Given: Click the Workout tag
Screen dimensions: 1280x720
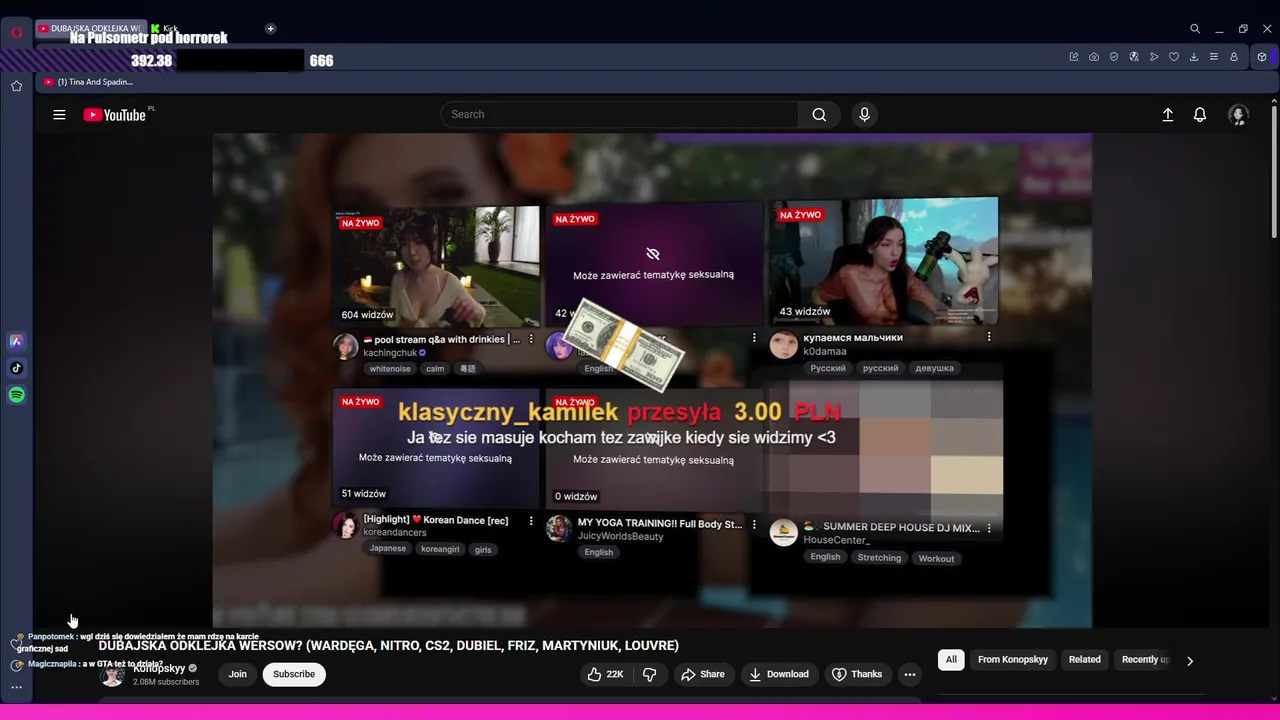Looking at the screenshot, I should [x=936, y=558].
